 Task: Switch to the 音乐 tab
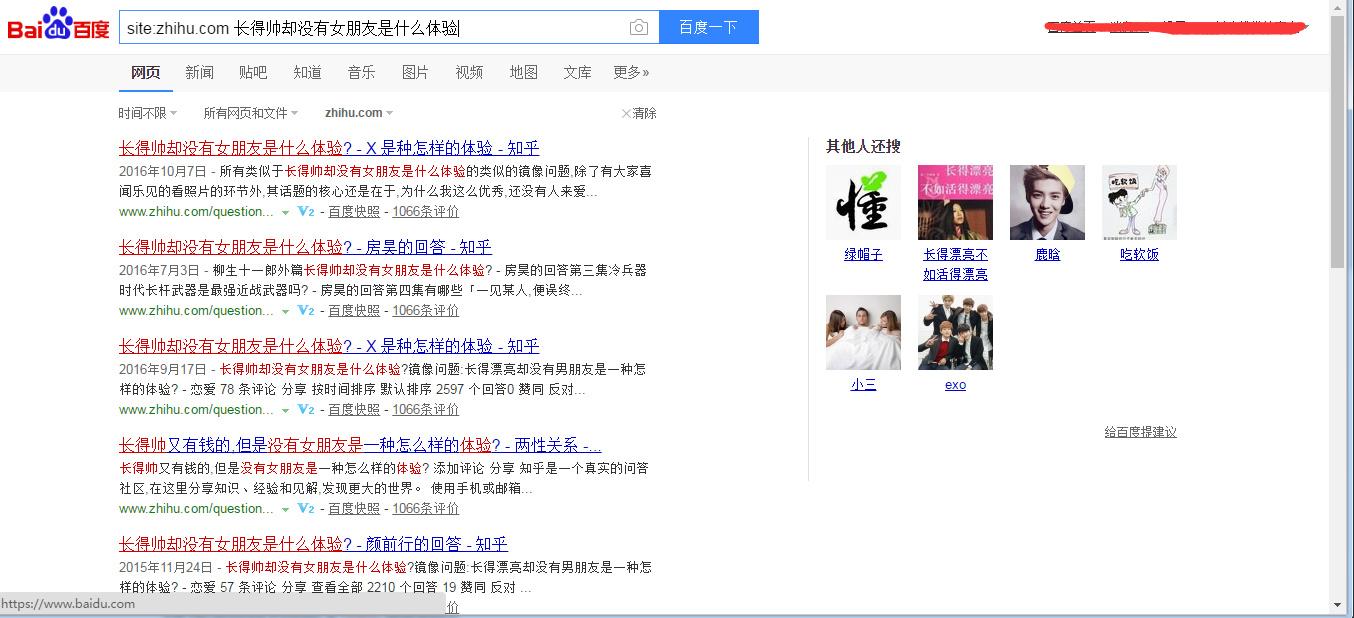[x=361, y=72]
